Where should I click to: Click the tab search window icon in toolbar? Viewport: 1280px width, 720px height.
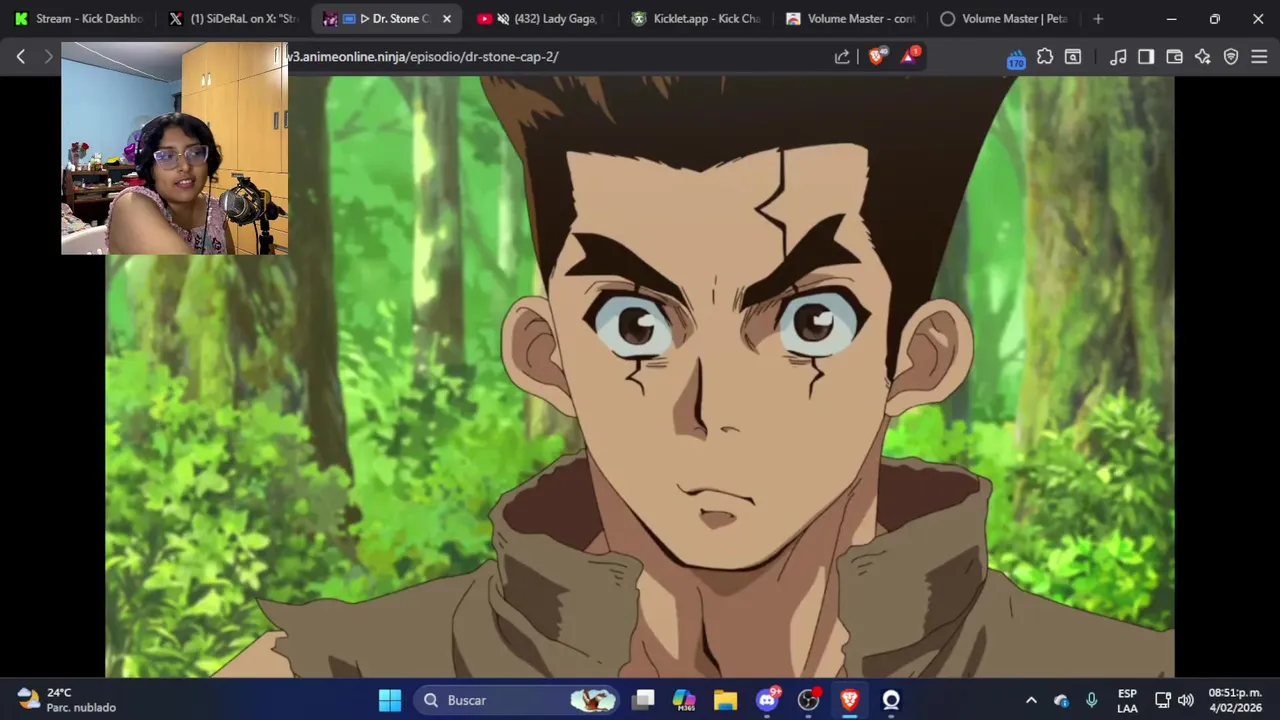point(1073,57)
